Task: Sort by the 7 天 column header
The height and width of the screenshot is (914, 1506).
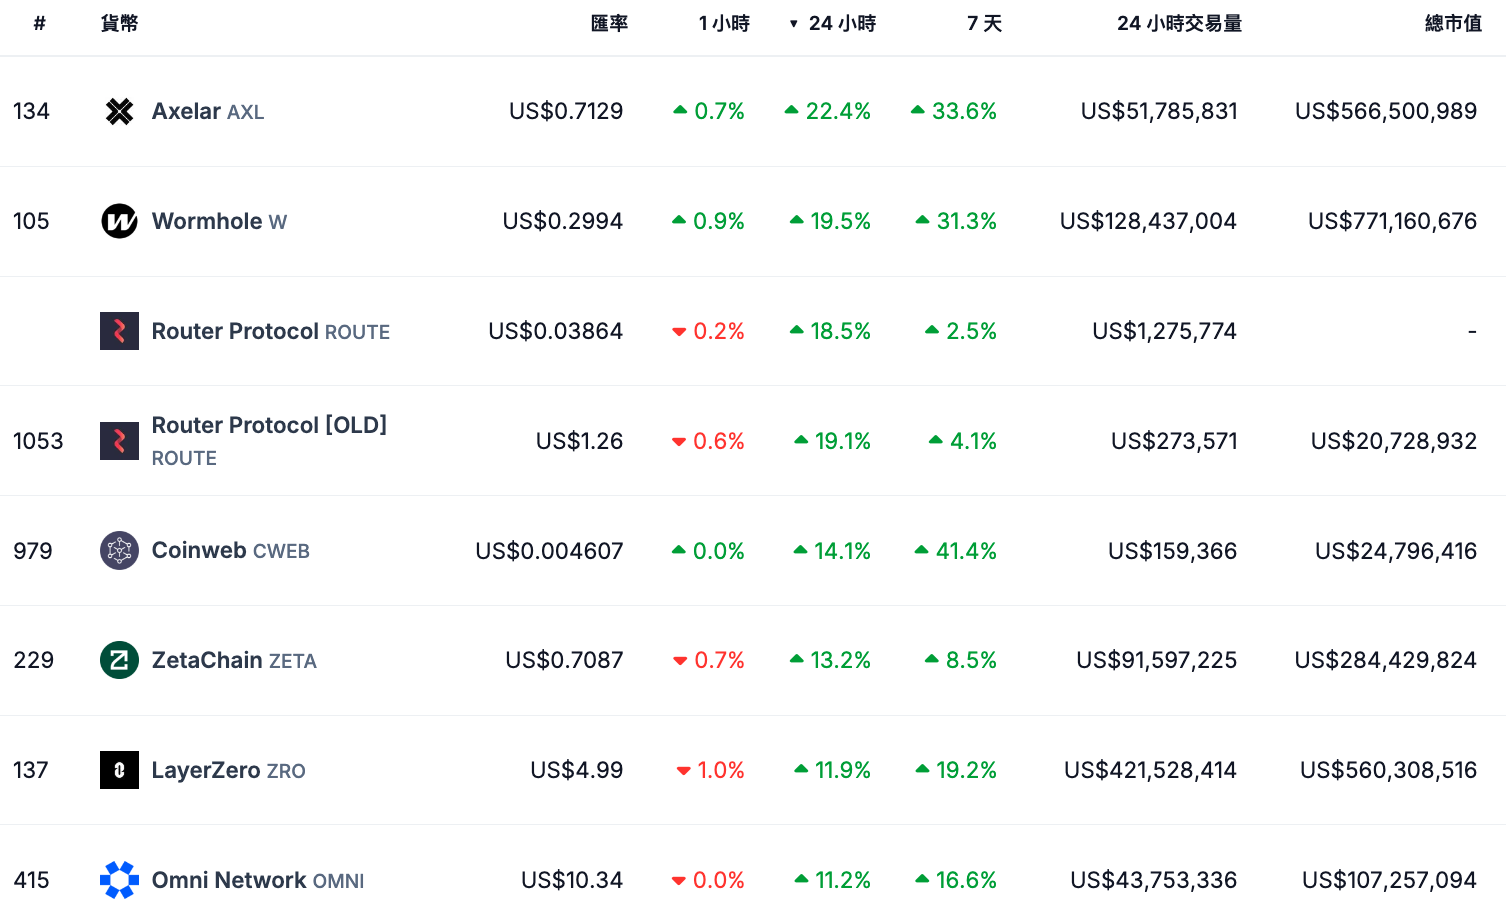Action: (x=984, y=23)
